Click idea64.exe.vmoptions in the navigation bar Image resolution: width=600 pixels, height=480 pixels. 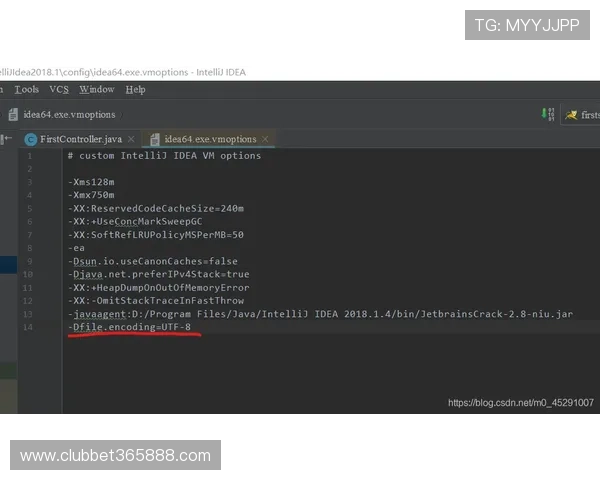(x=69, y=115)
